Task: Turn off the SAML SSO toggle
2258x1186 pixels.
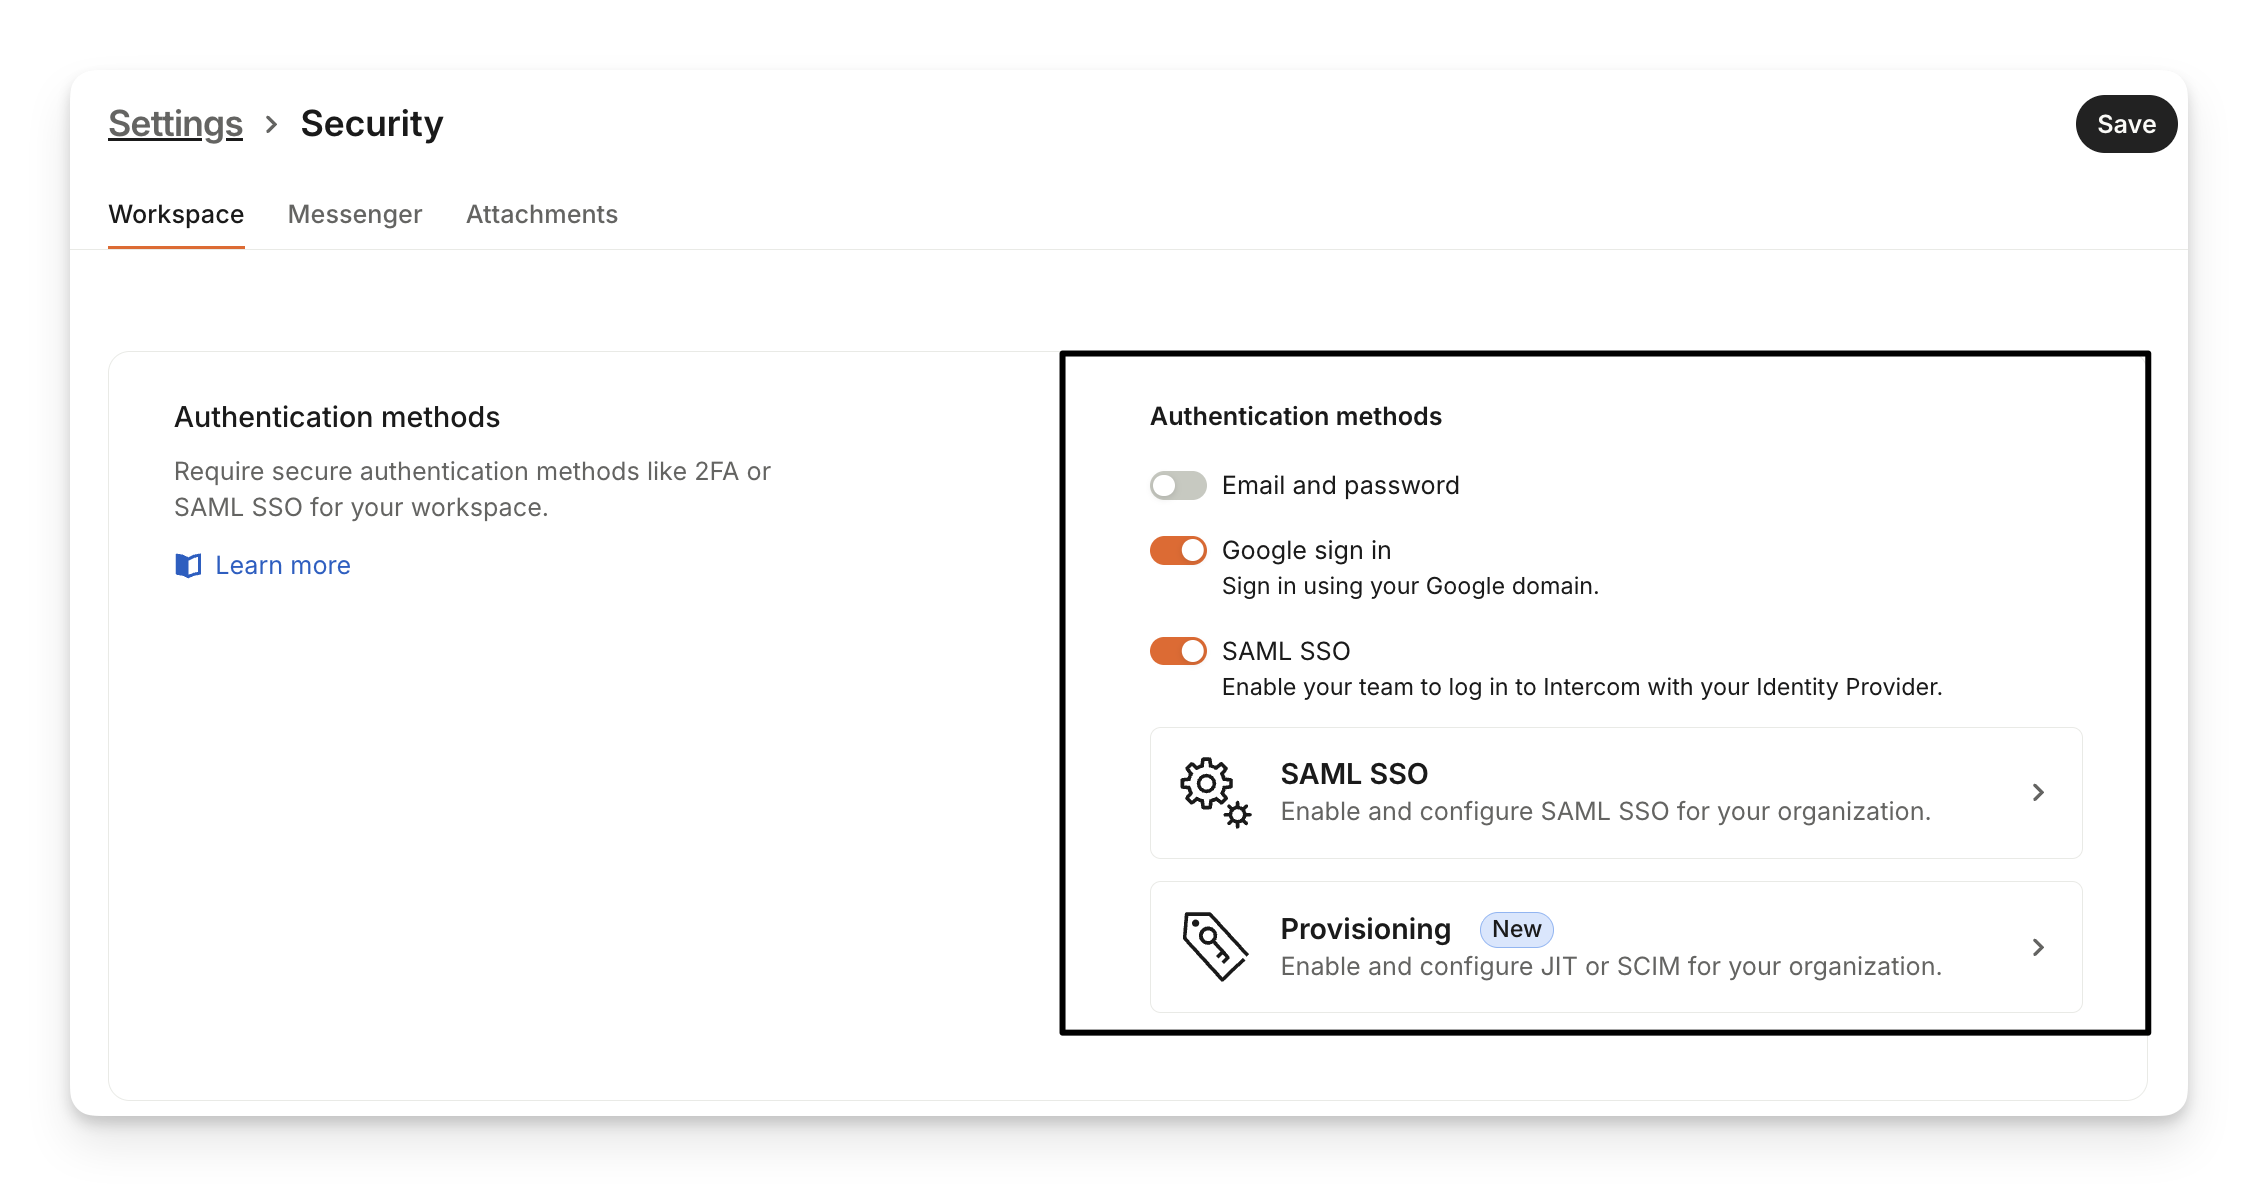Action: pyautogui.click(x=1178, y=652)
